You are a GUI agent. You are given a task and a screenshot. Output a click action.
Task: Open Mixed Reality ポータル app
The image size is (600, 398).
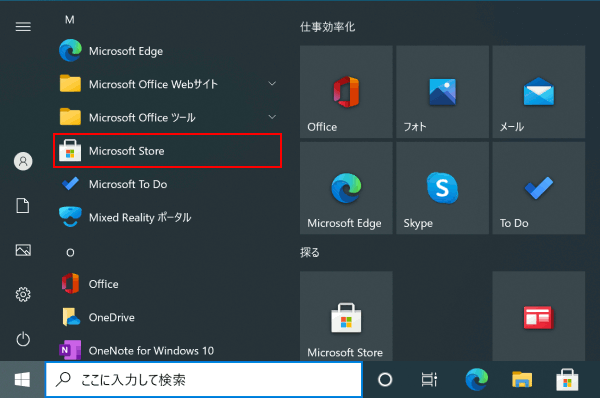[167, 217]
